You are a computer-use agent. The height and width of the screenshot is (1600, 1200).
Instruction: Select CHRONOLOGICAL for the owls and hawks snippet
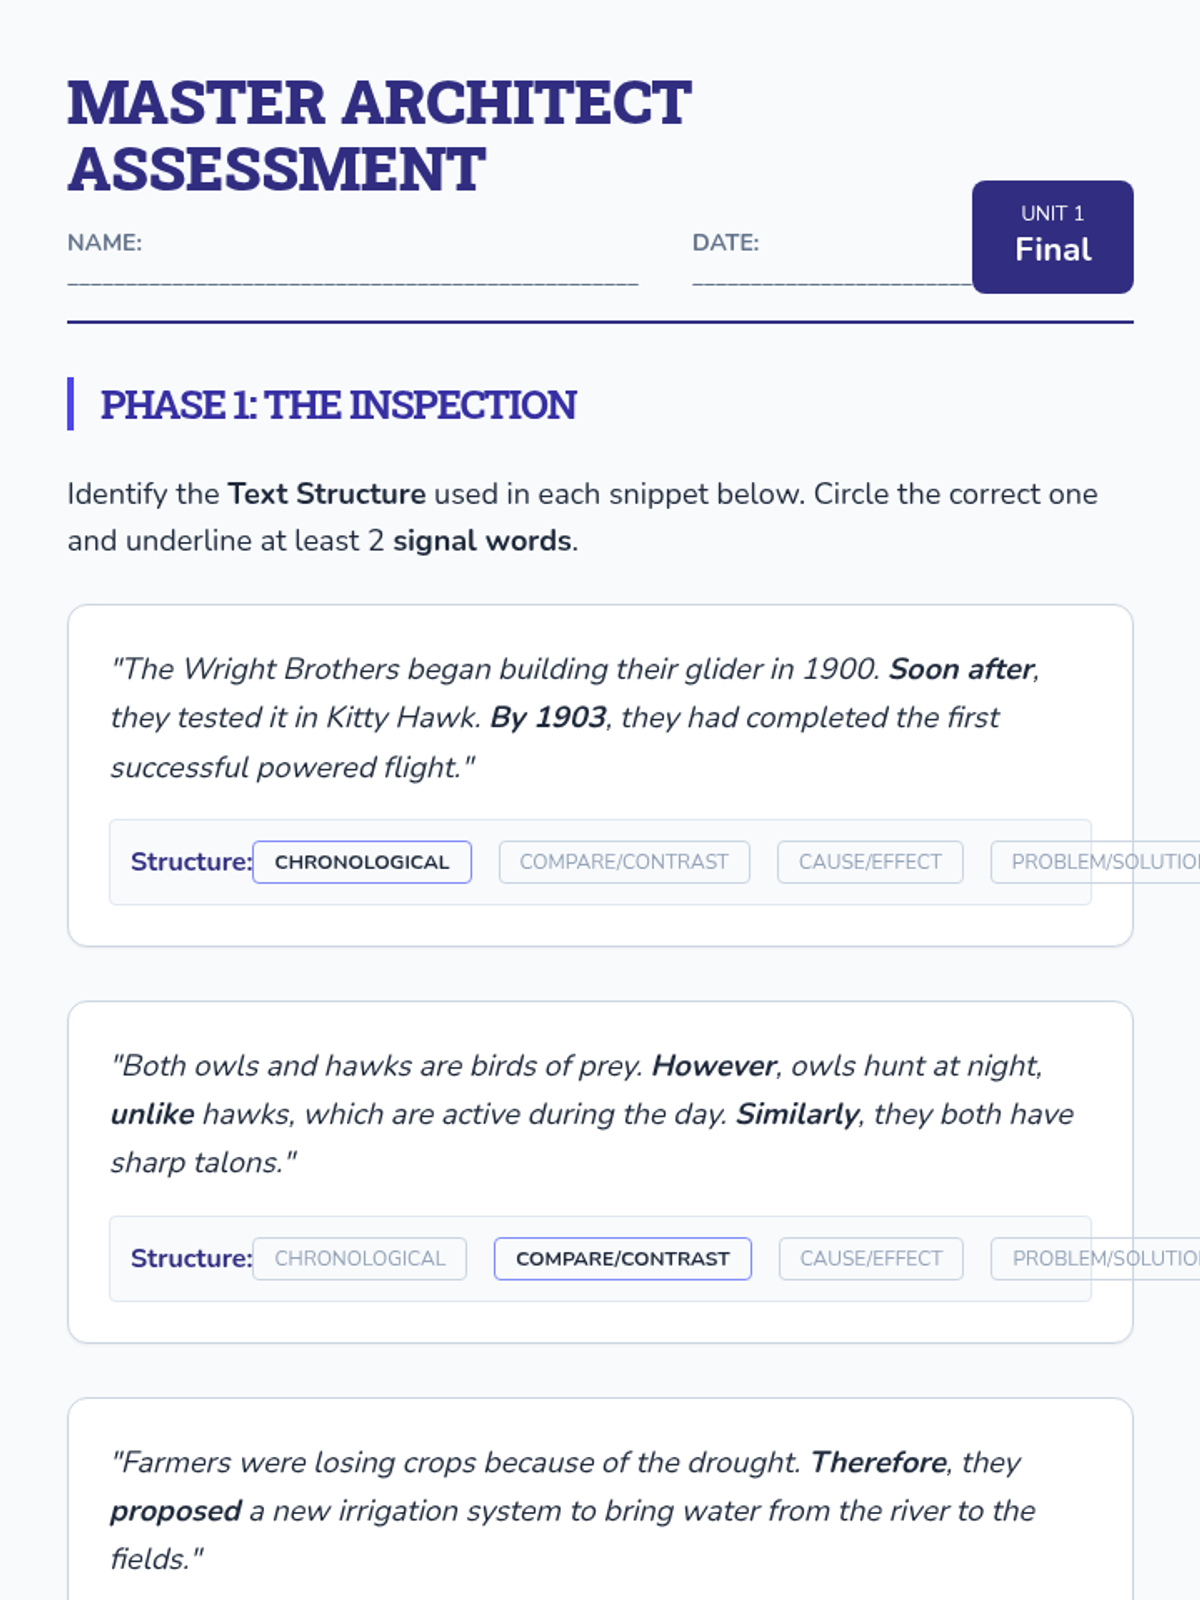tap(359, 1259)
